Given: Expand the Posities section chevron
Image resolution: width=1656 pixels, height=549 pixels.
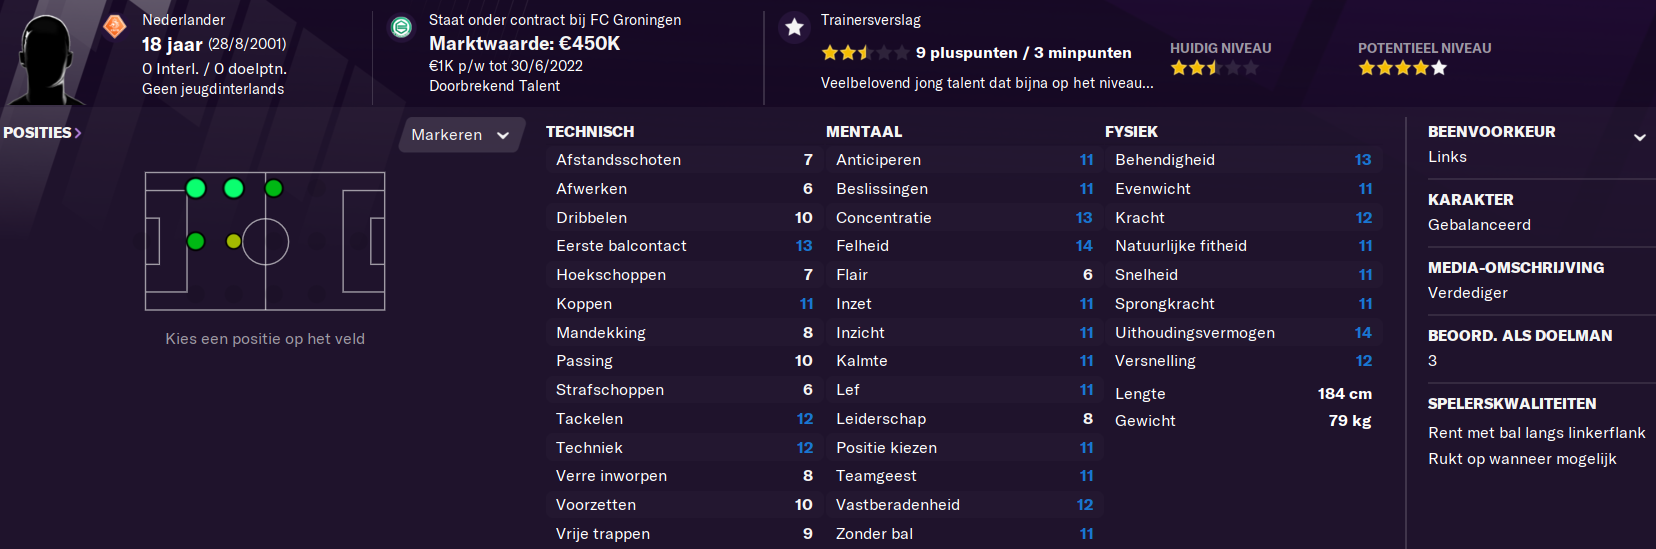Looking at the screenshot, I should (78, 133).
